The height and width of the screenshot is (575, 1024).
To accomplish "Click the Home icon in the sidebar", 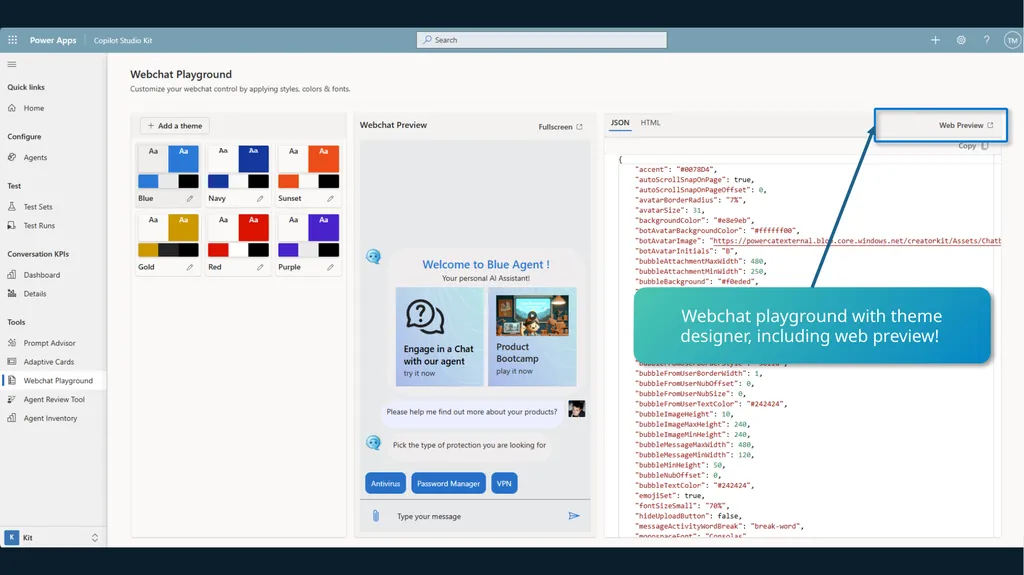I will point(12,108).
